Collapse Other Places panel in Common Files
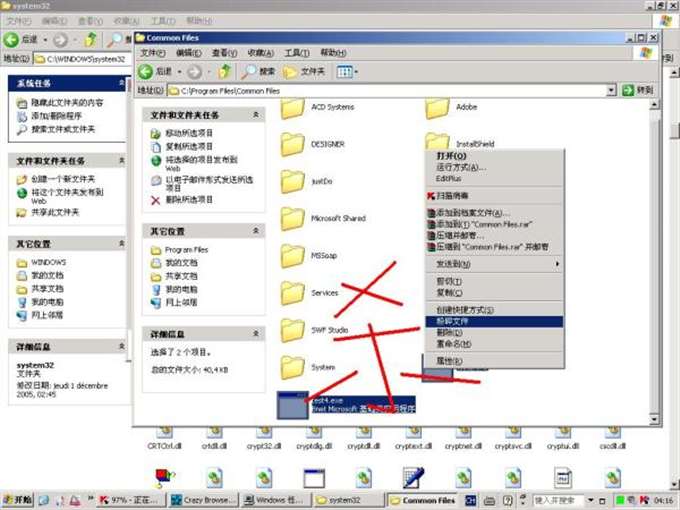Screen dimensions: 680x510 [256, 231]
